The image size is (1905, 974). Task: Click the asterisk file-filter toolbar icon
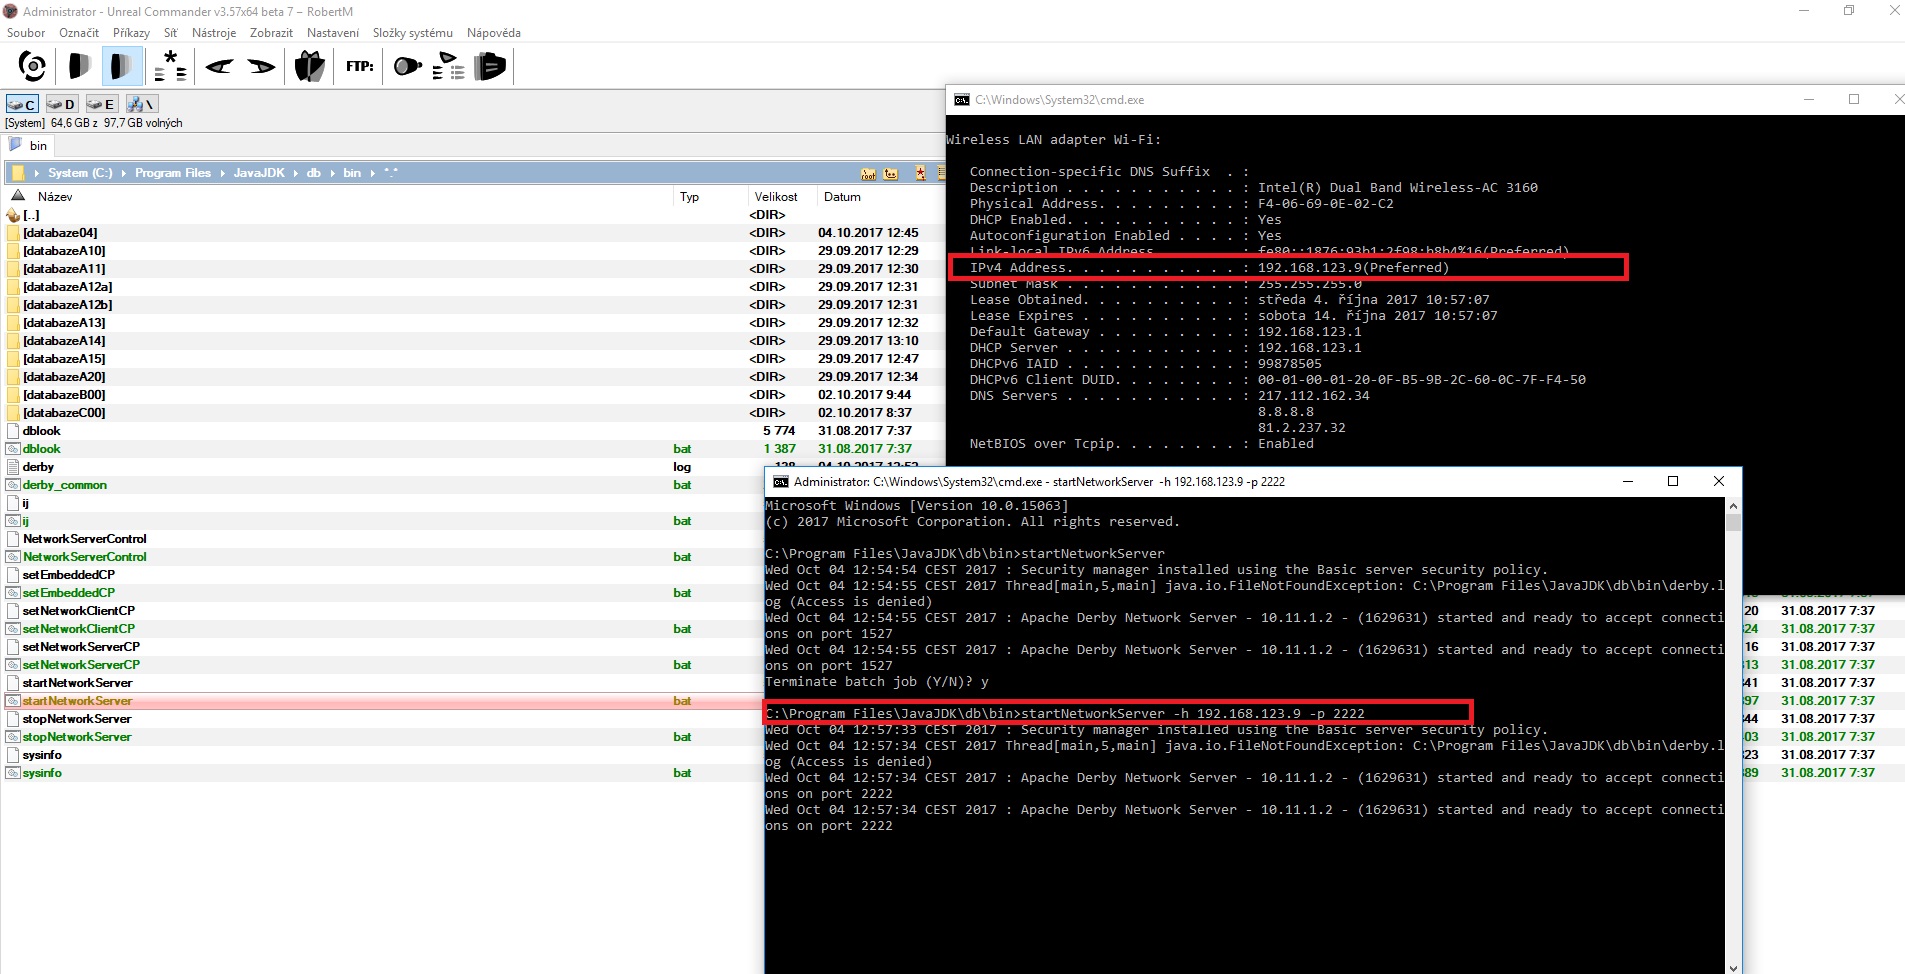tap(171, 67)
